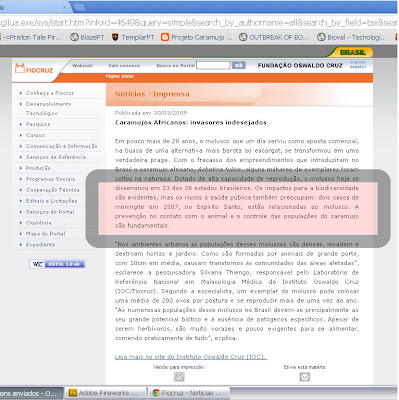Open Serviços de Referência menu item
Viewport: 399px width, 400px height.
coord(56,157)
